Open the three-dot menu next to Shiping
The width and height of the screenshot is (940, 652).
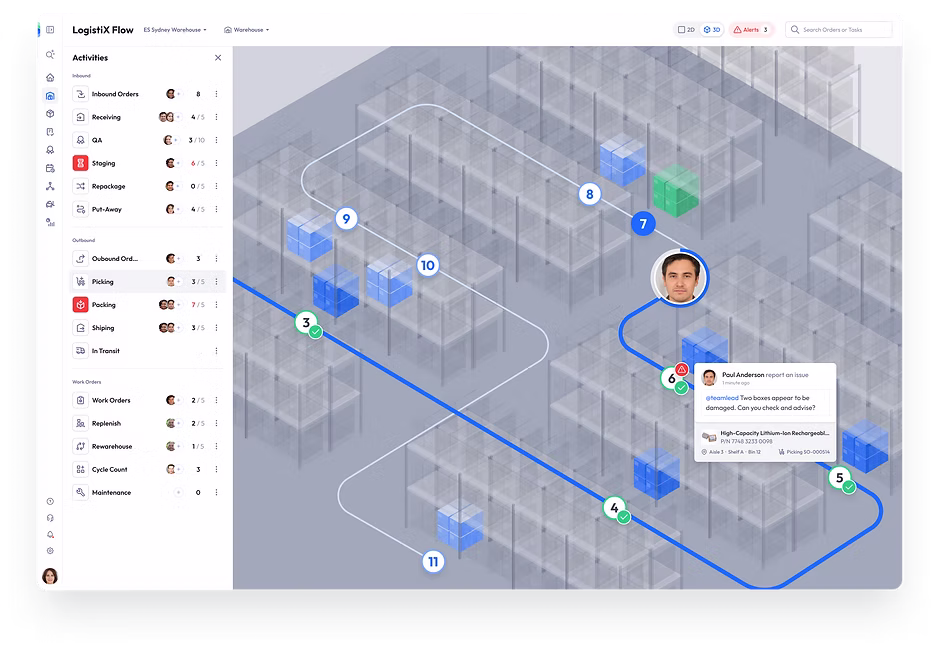216,327
